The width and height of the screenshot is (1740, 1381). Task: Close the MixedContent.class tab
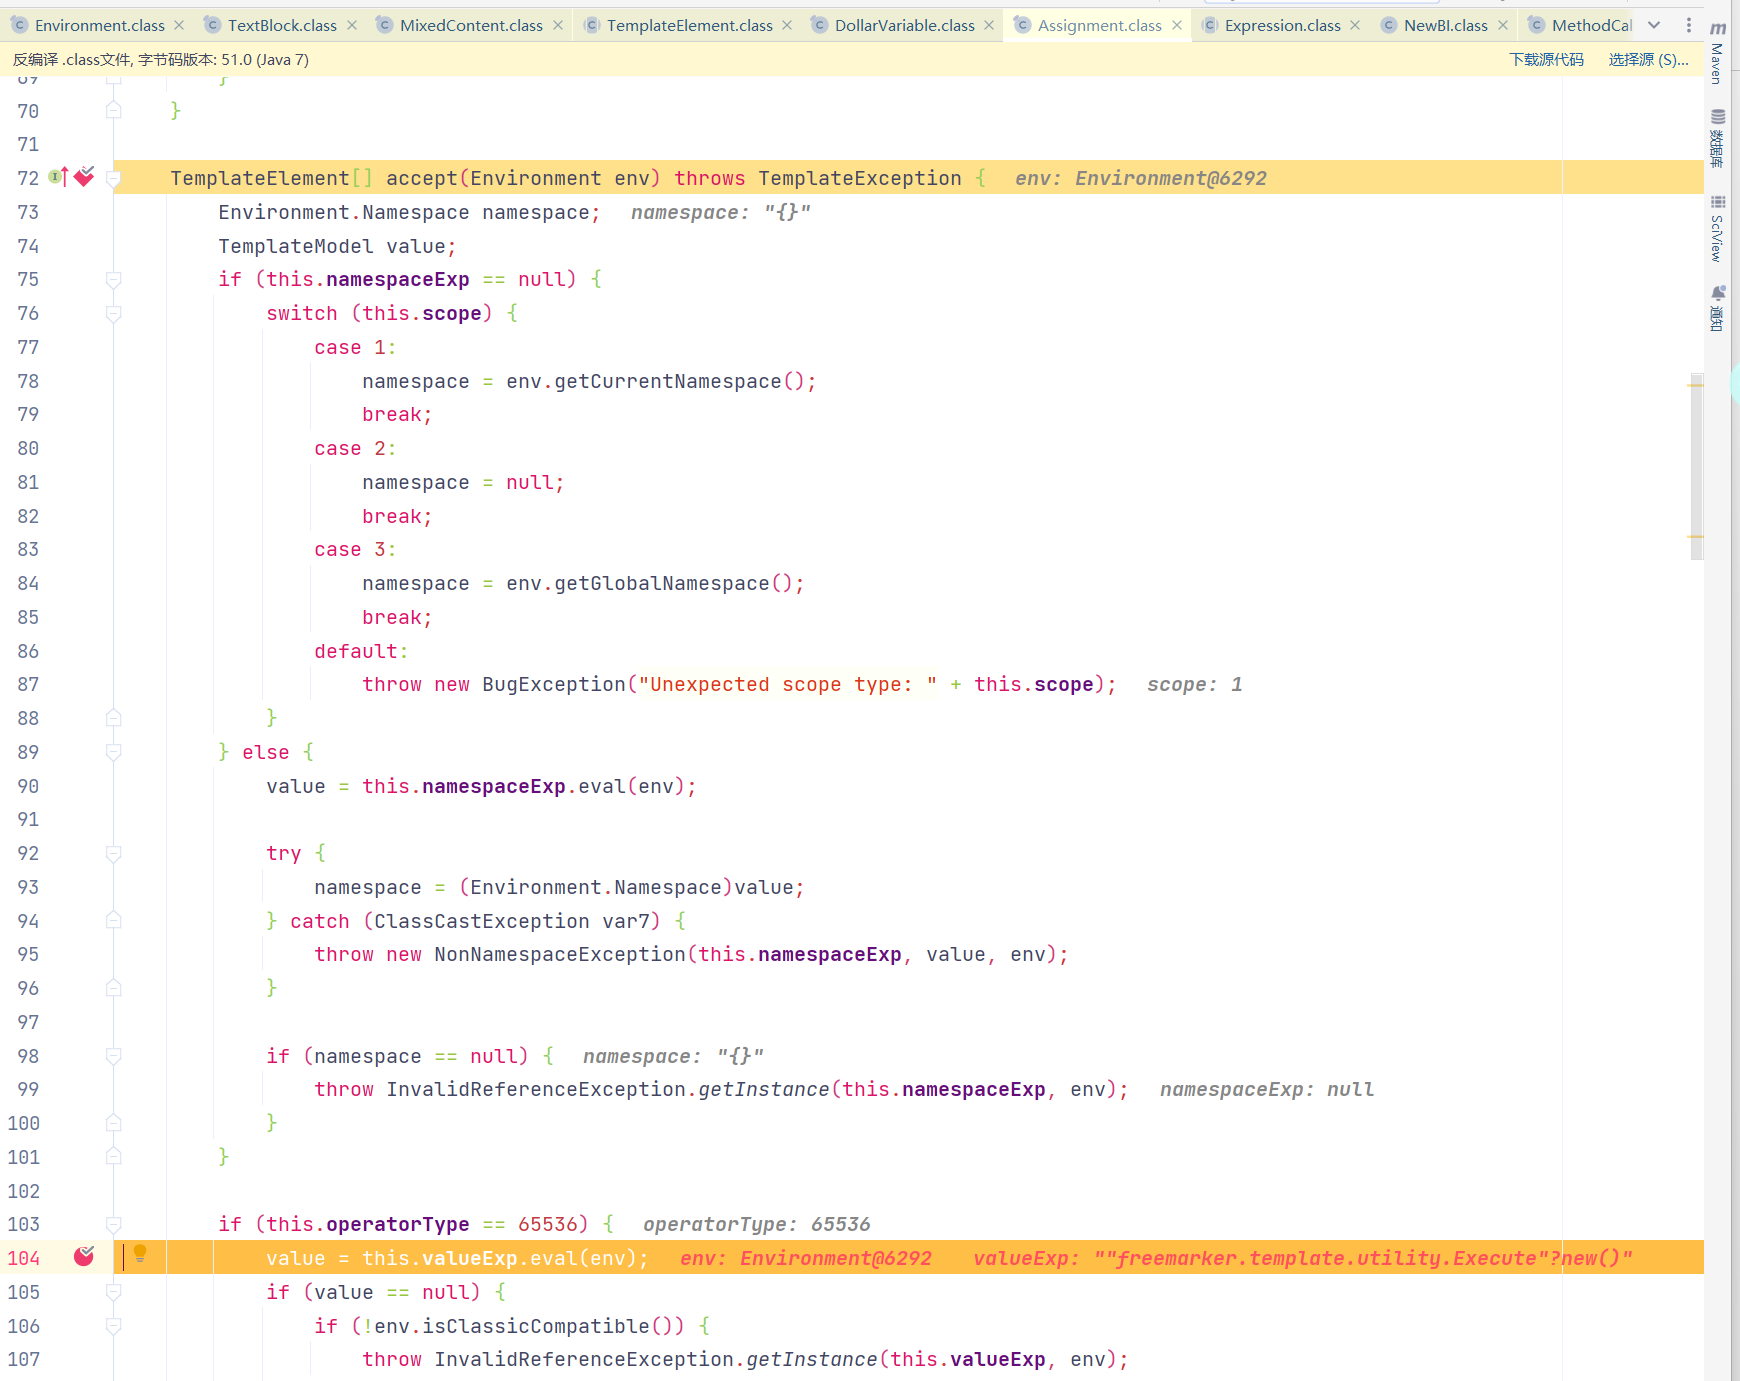pyautogui.click(x=558, y=25)
